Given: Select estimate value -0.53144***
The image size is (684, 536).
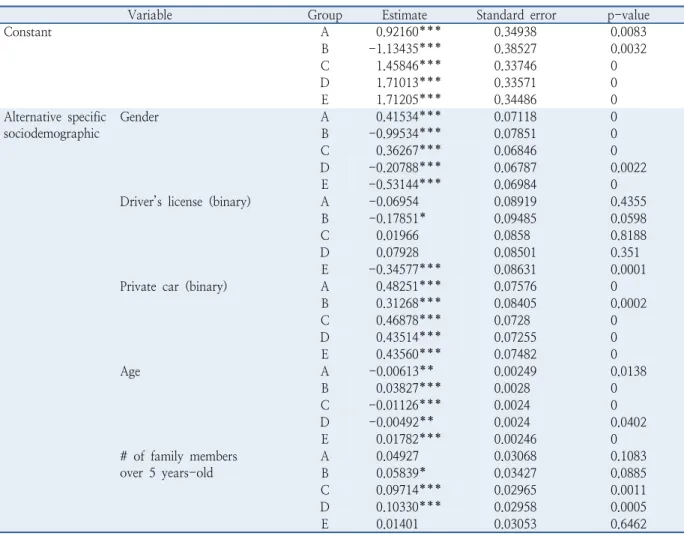Looking at the screenshot, I should tap(405, 185).
